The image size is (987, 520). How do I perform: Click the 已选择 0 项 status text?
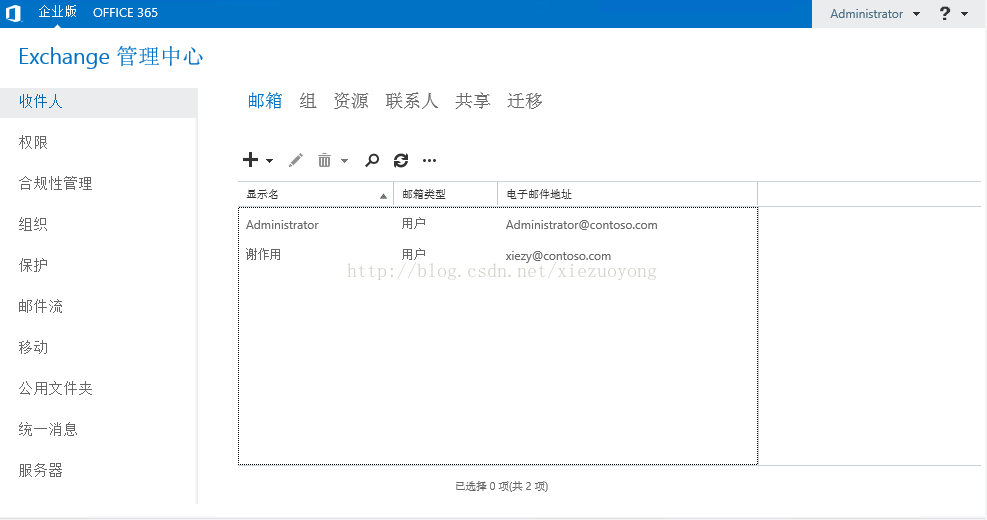pos(502,486)
